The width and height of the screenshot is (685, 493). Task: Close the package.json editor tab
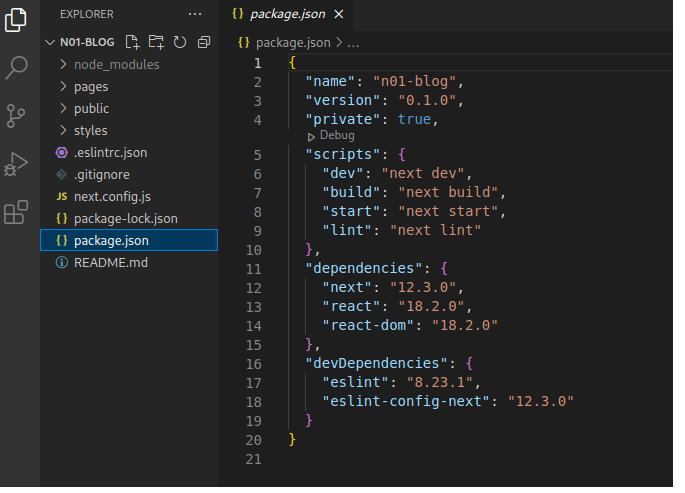point(339,14)
